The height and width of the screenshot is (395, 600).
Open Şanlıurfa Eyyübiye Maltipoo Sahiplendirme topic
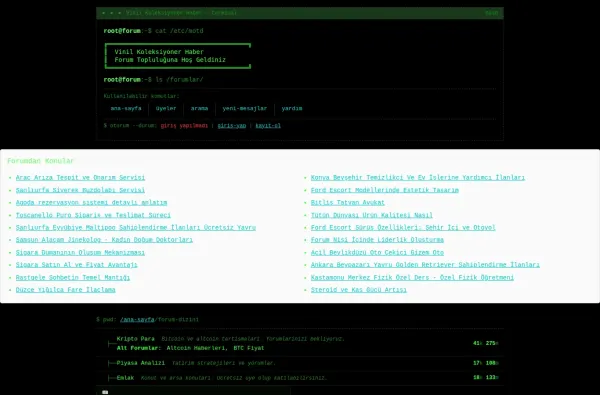coord(136,227)
